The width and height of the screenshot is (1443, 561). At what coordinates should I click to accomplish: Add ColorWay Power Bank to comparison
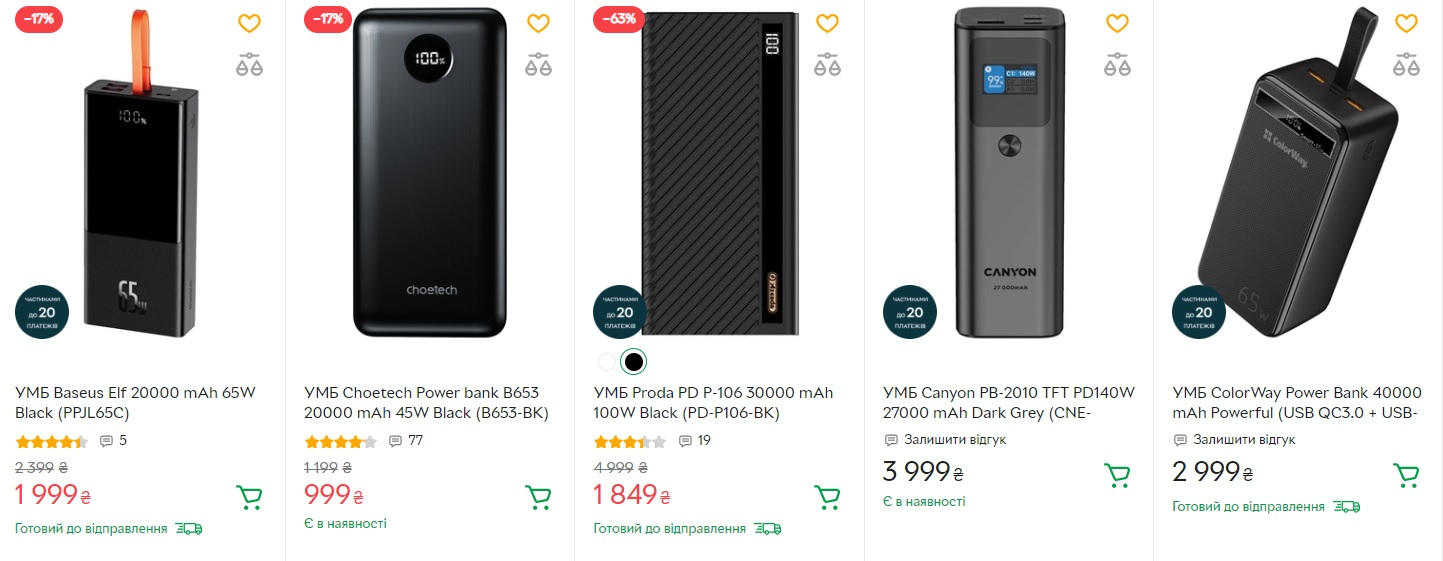(x=1405, y=65)
